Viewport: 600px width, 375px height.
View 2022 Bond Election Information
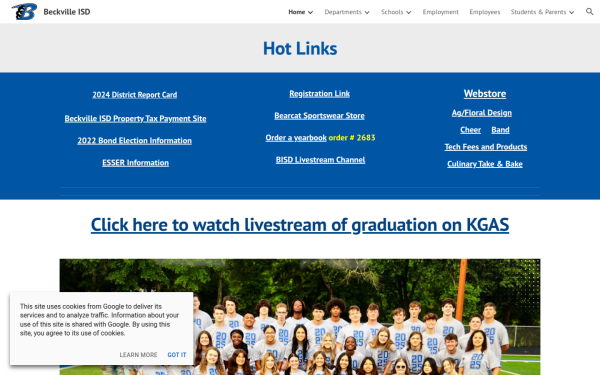pos(135,140)
